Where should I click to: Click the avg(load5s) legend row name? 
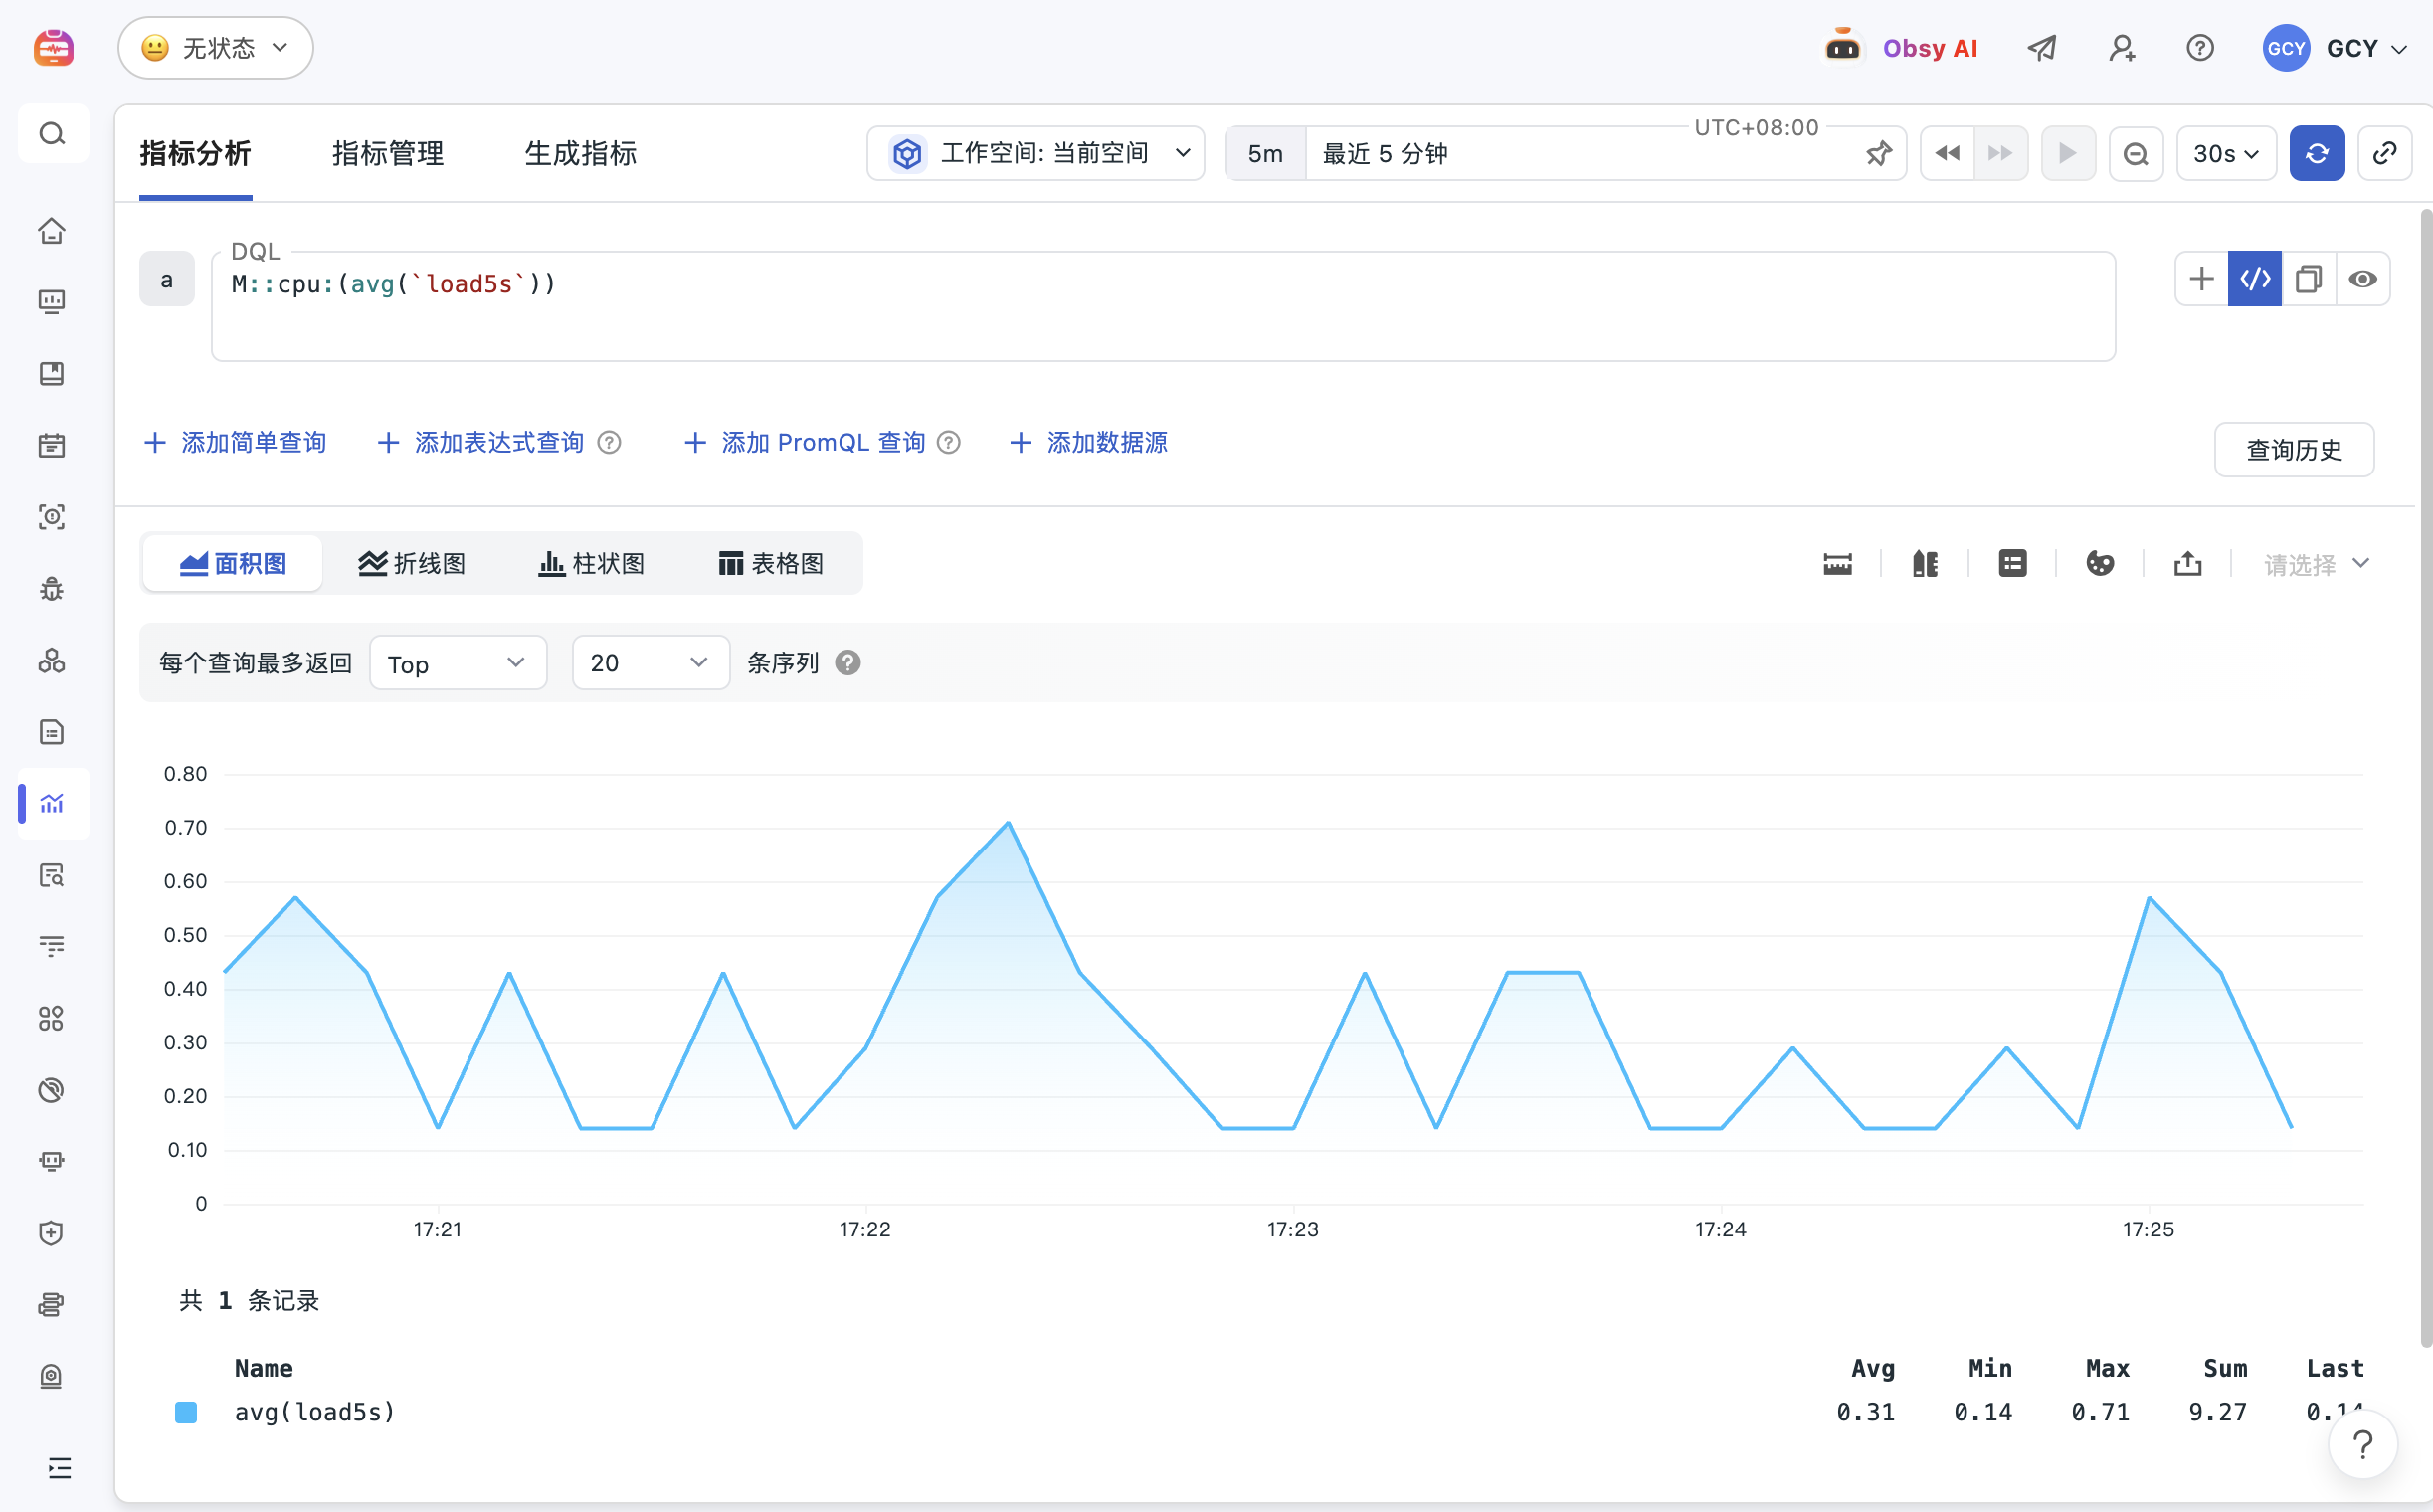315,1412
